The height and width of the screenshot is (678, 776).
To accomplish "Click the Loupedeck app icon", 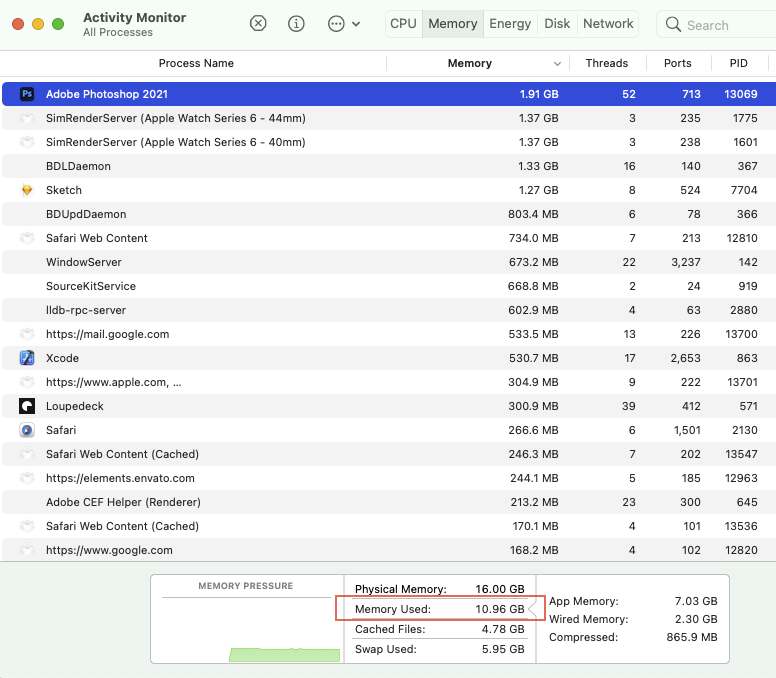I will [x=27, y=406].
